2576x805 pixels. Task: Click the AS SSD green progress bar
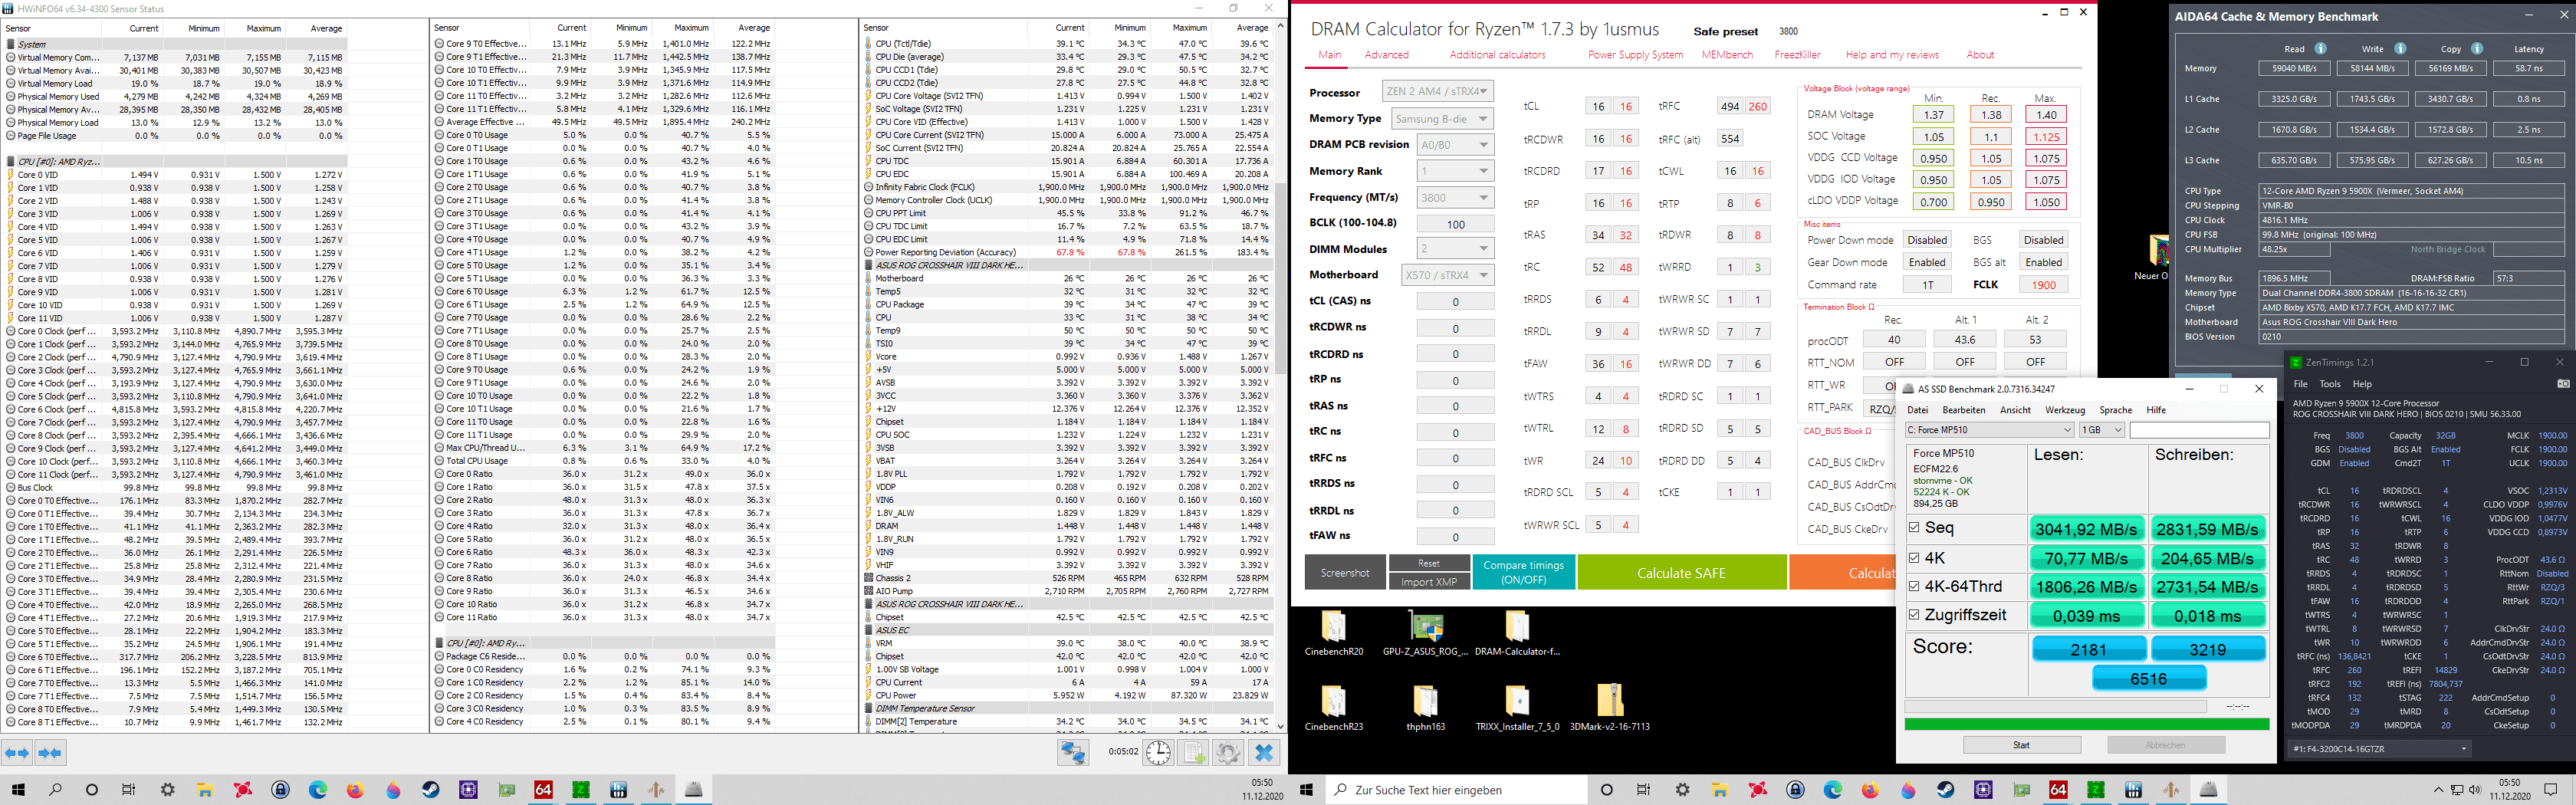point(2086,724)
